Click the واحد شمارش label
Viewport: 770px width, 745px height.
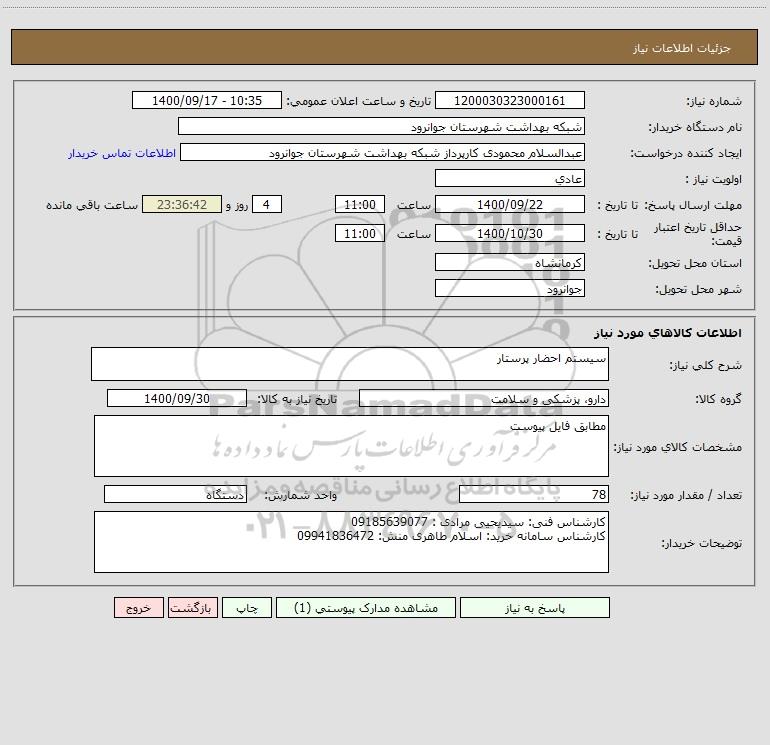click(301, 496)
